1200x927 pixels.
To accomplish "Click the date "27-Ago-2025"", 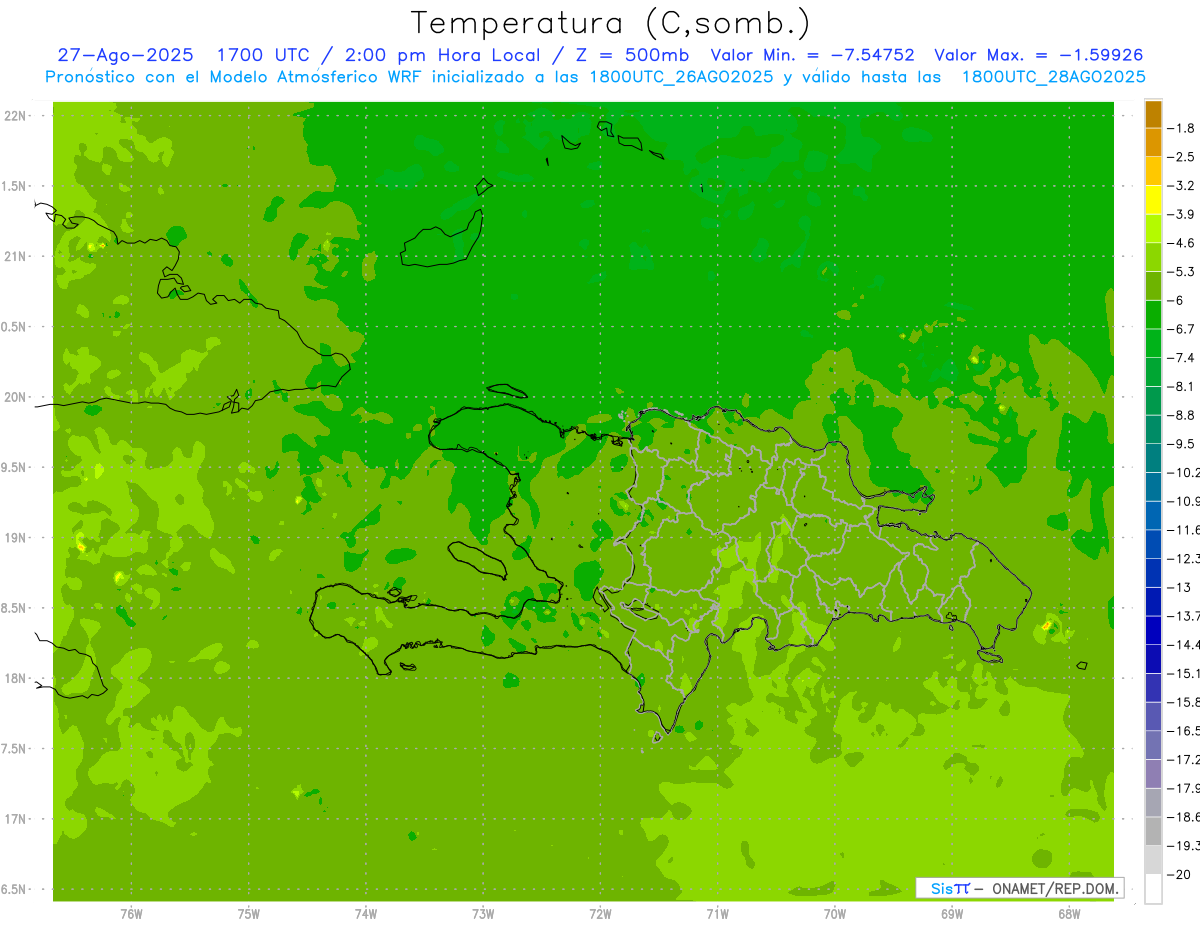I will [x=124, y=55].
